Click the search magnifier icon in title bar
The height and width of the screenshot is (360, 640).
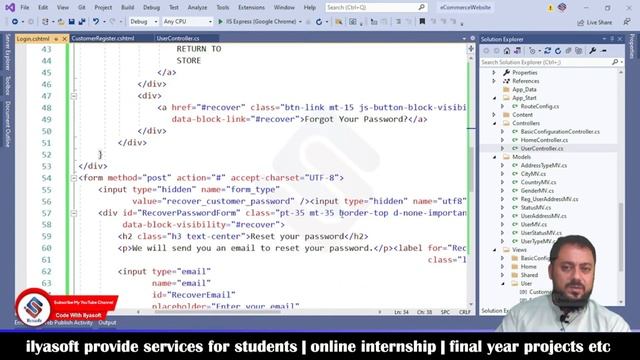(422, 7)
